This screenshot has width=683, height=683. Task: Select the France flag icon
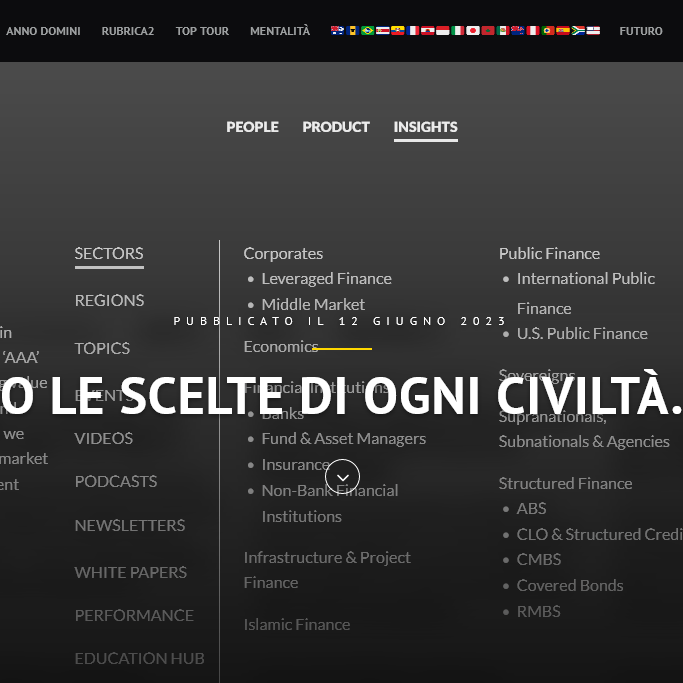413,31
